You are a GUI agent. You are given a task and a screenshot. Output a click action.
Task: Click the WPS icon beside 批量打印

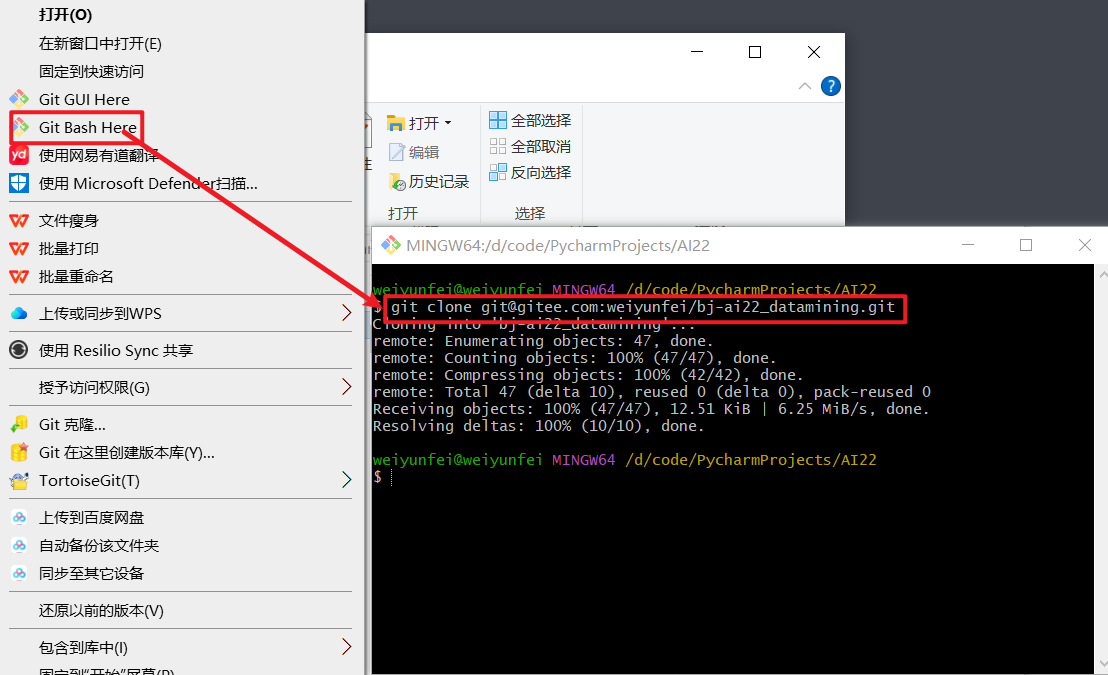[x=19, y=249]
